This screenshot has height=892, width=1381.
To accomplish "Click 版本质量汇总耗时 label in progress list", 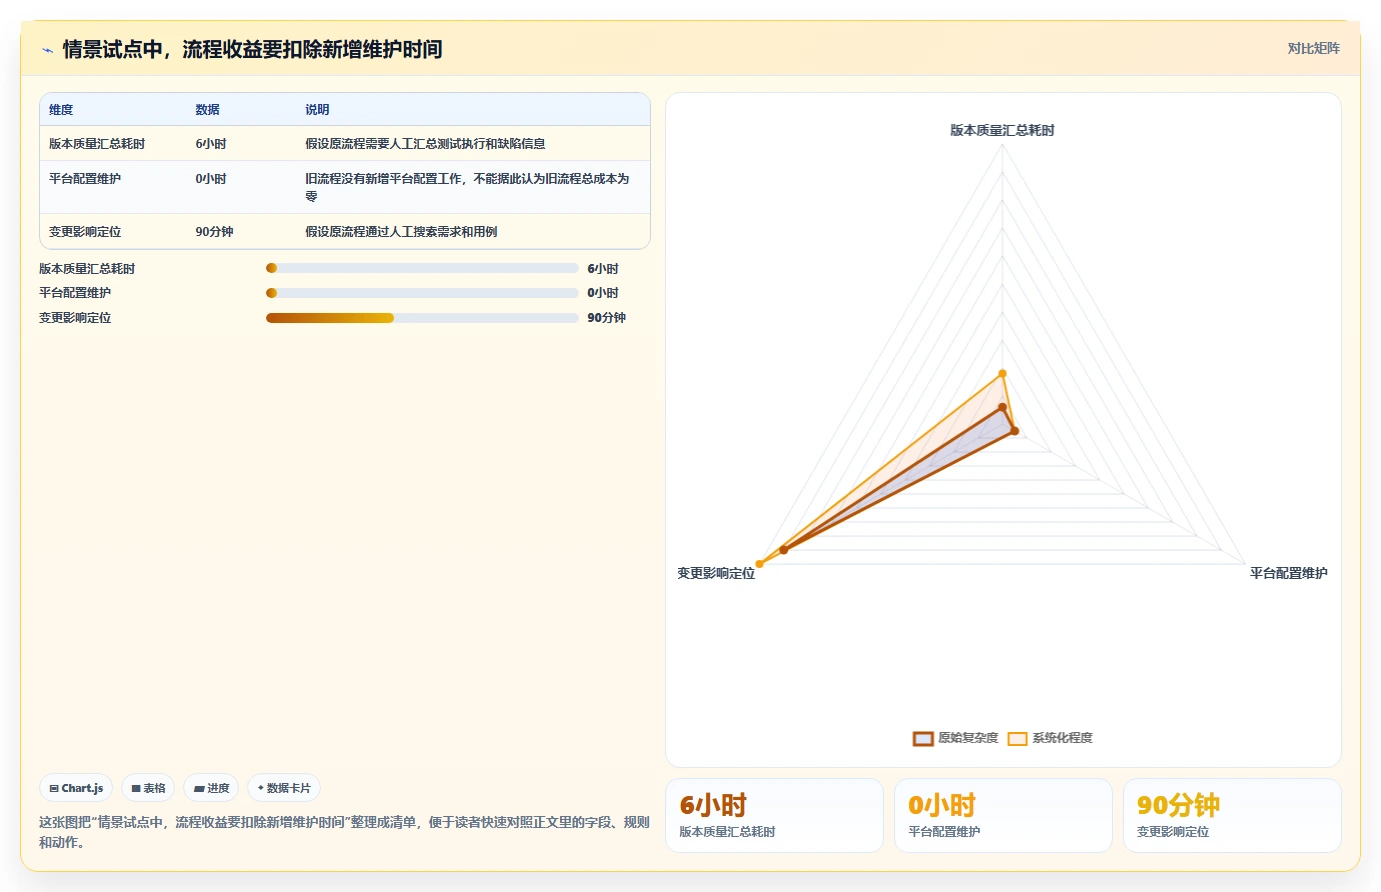I will (87, 269).
